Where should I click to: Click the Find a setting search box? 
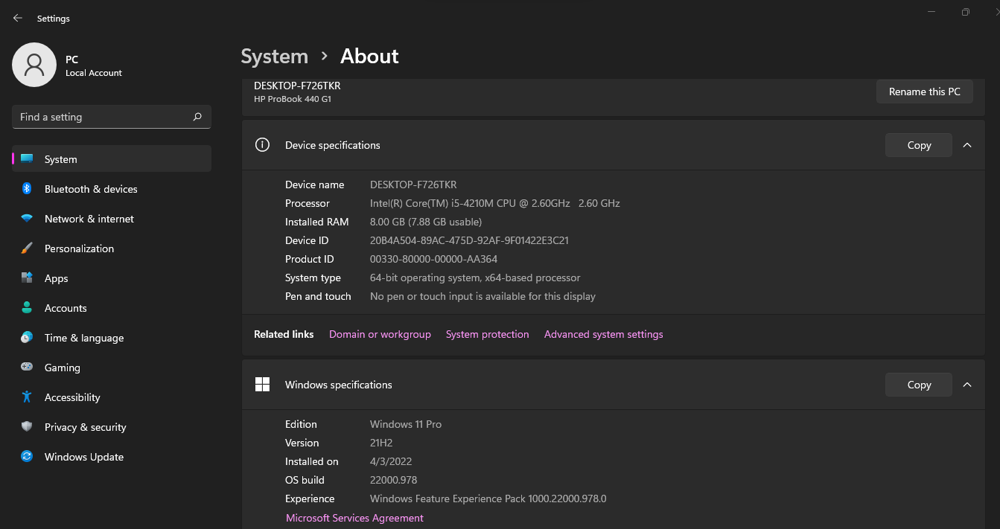click(112, 117)
